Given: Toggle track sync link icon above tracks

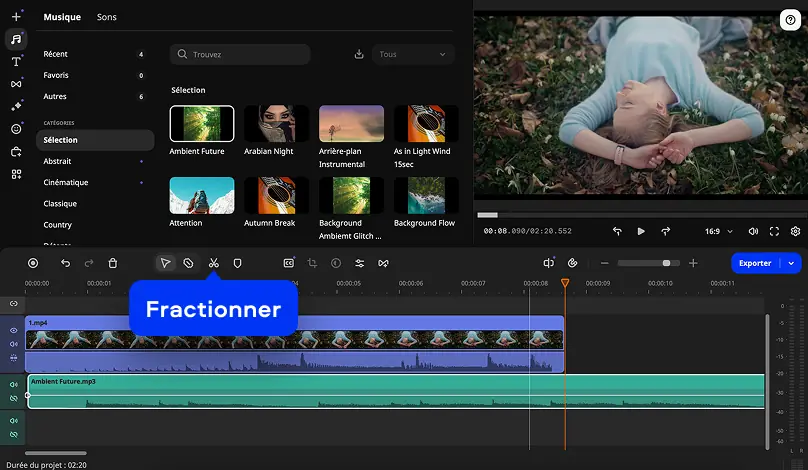Looking at the screenshot, I should click(x=13, y=304).
